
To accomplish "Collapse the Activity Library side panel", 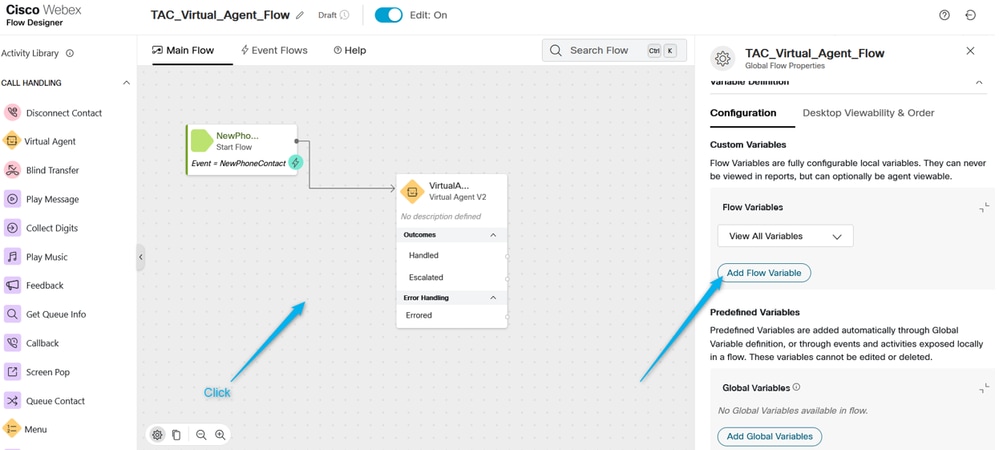I will pos(141,257).
